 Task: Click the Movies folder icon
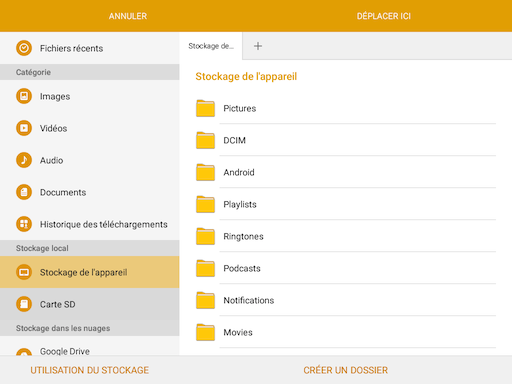pyautogui.click(x=205, y=332)
